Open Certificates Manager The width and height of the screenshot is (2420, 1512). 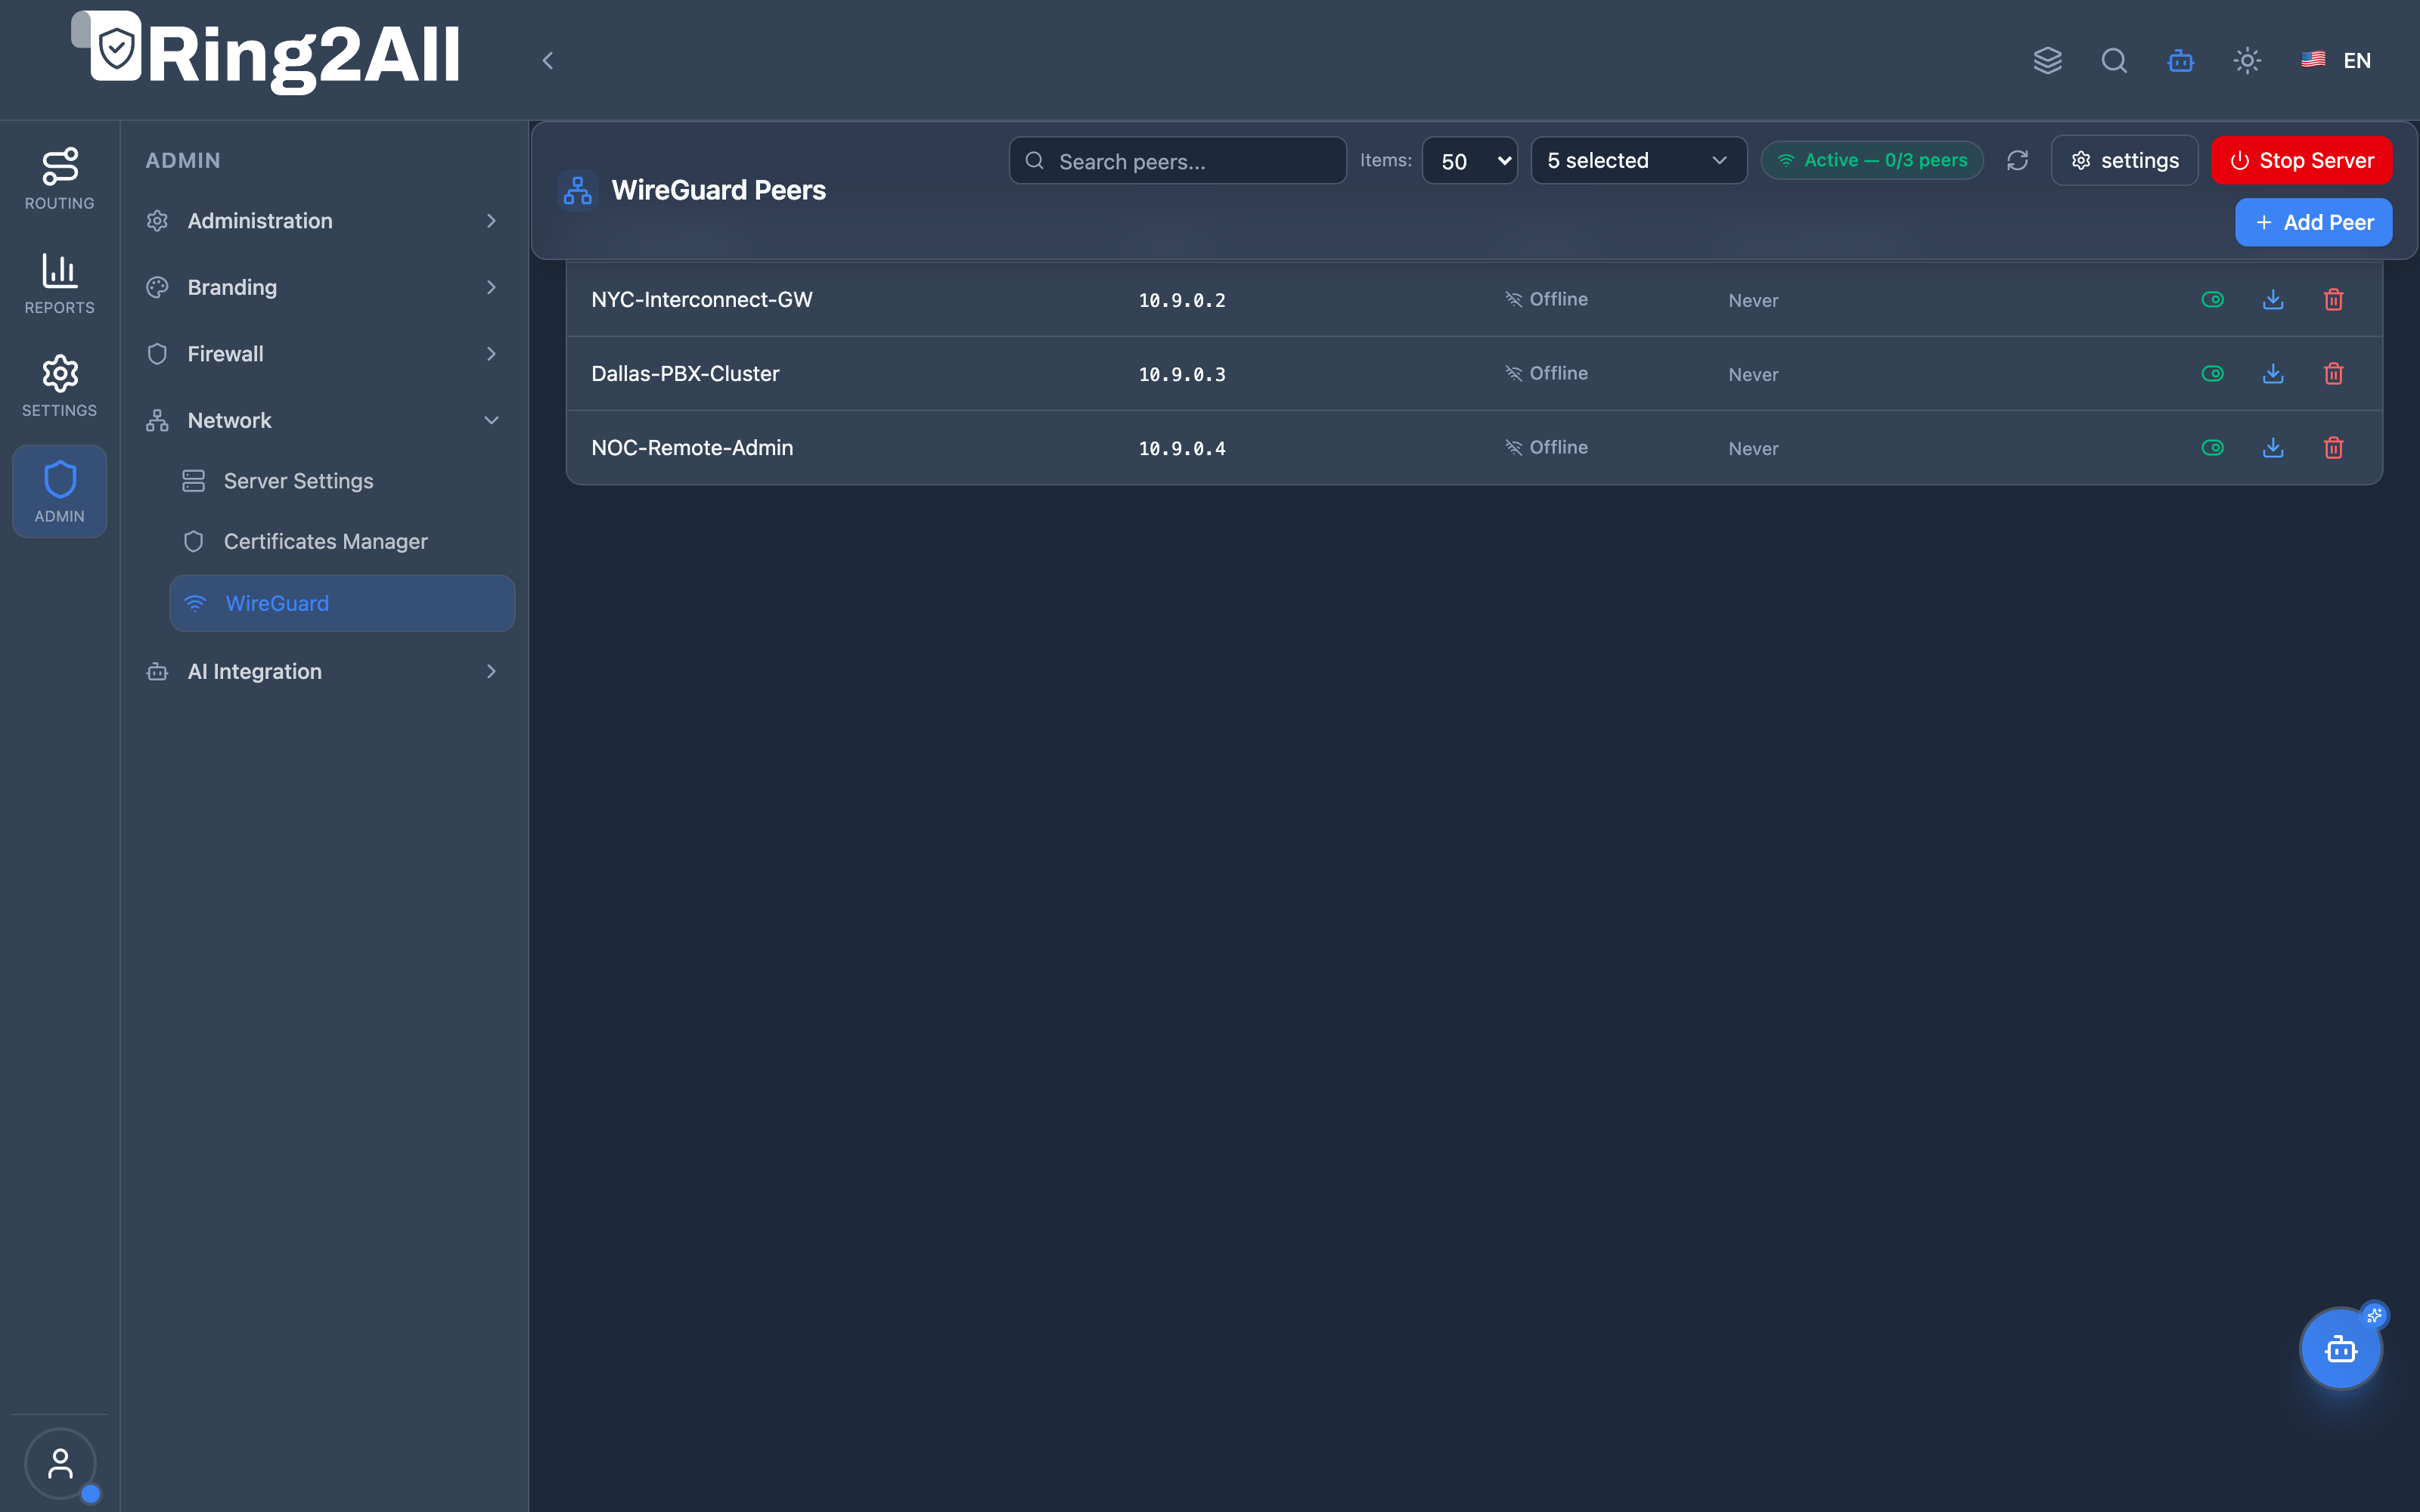342,542
